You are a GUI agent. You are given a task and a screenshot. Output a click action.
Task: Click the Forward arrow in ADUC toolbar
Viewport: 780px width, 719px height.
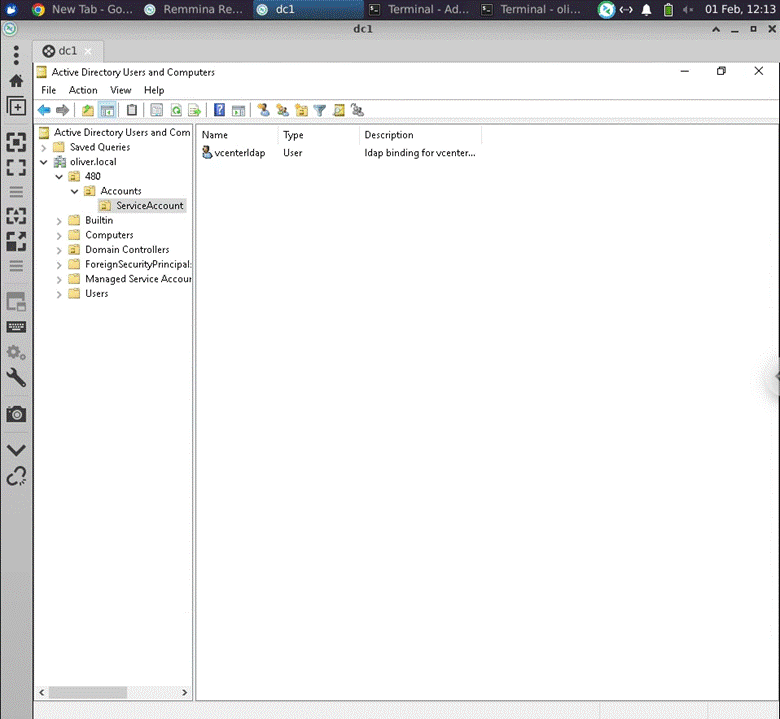point(62,110)
